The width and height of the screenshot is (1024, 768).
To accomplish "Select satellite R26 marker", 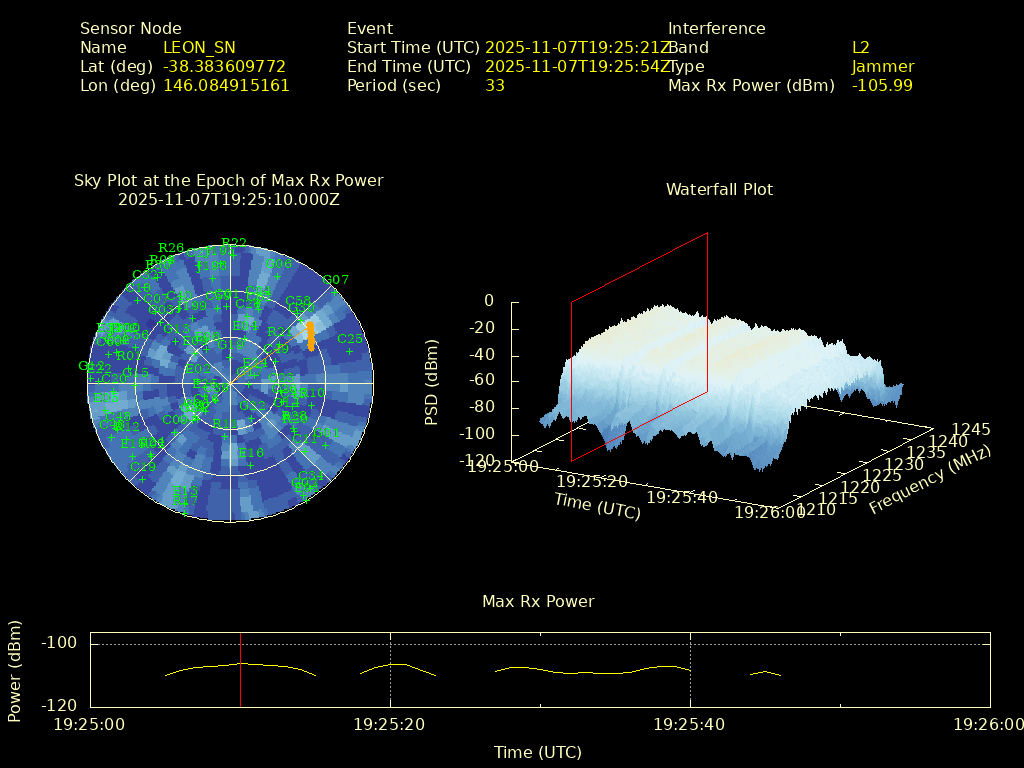I will (x=171, y=248).
